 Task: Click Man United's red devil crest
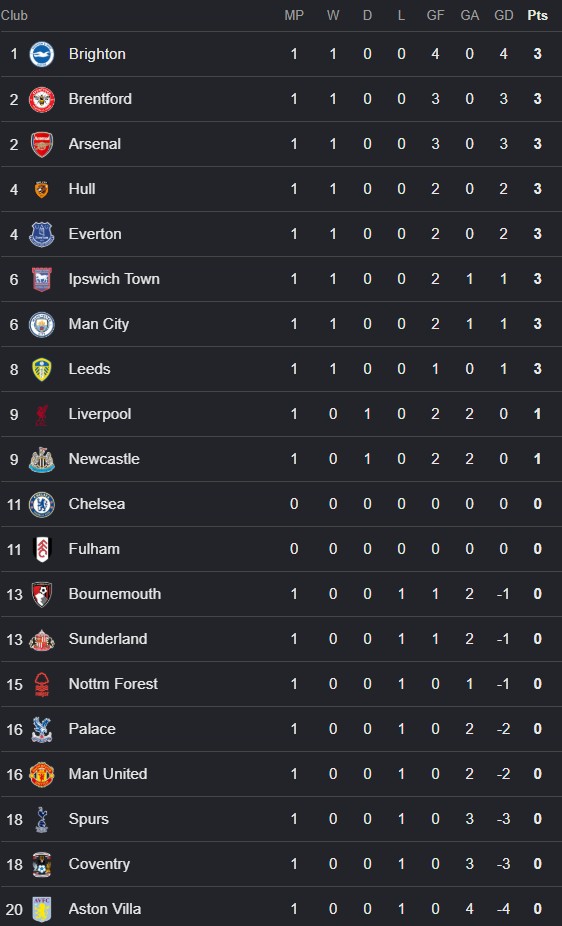pyautogui.click(x=42, y=774)
